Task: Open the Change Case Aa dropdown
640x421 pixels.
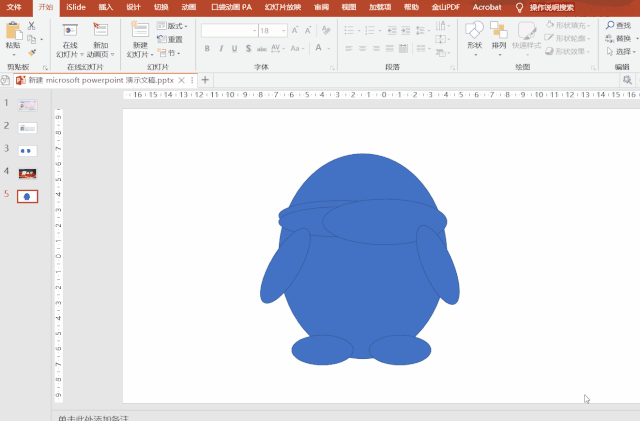Action: 297,49
